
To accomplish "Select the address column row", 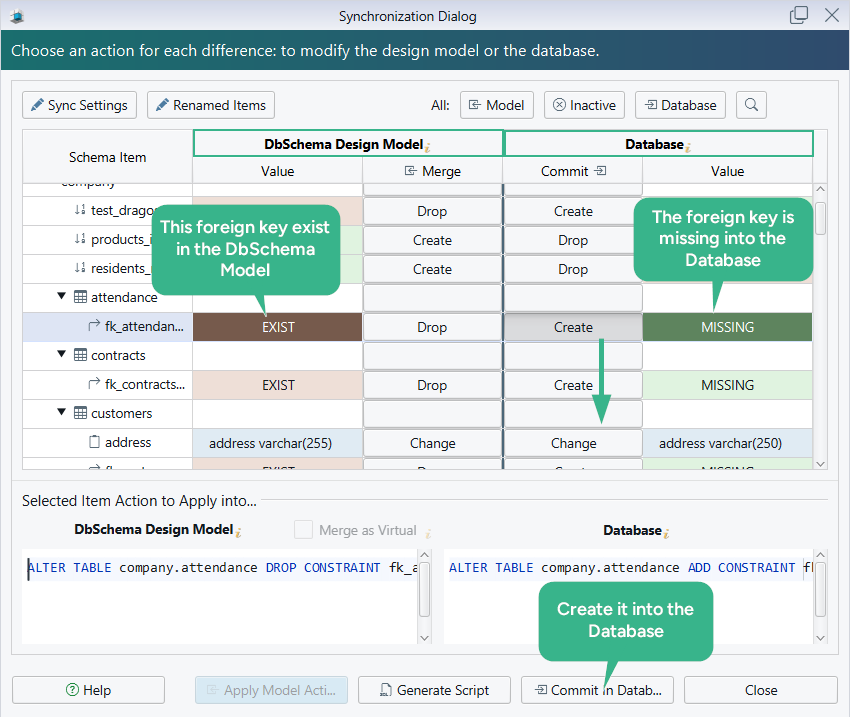I will 108,443.
